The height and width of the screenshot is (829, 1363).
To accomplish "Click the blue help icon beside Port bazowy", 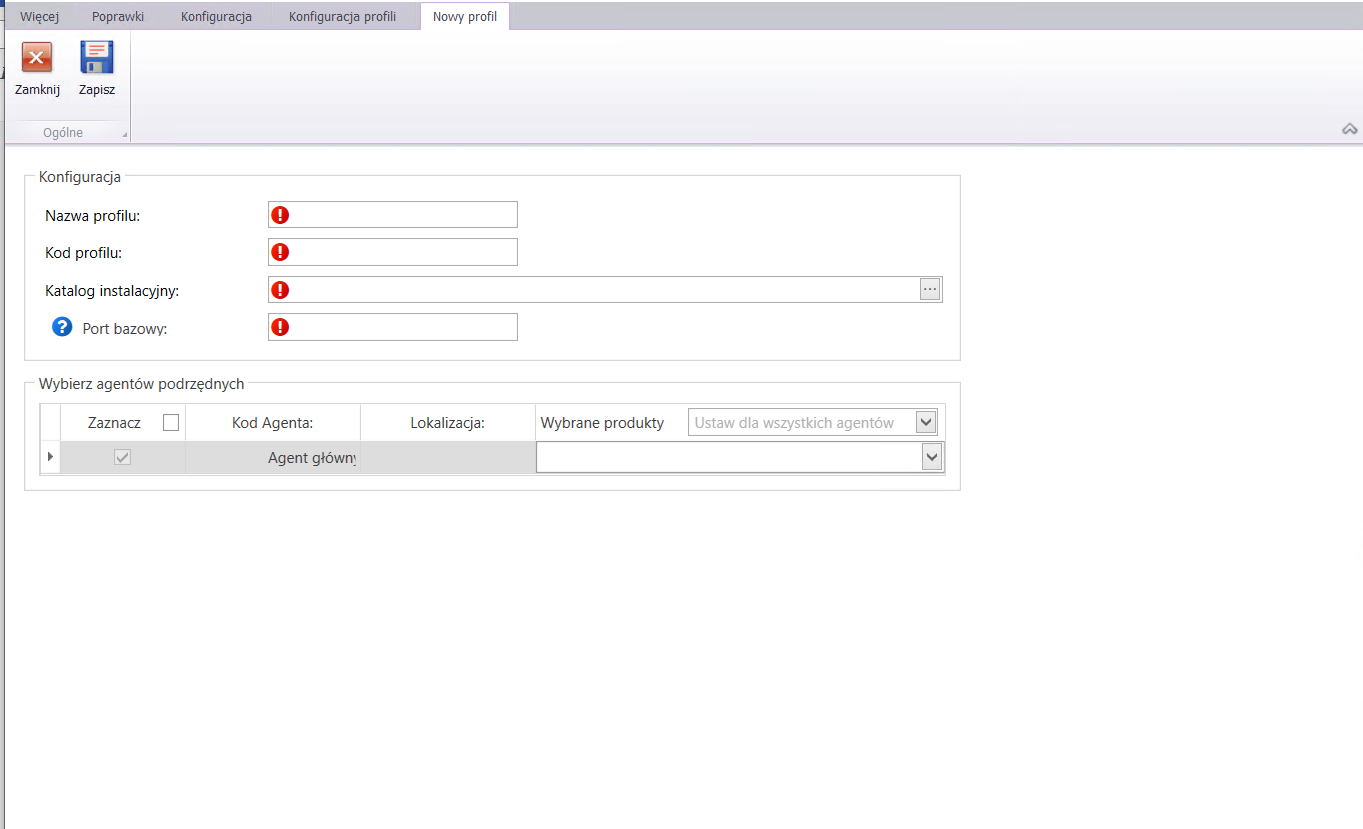I will pos(62,326).
